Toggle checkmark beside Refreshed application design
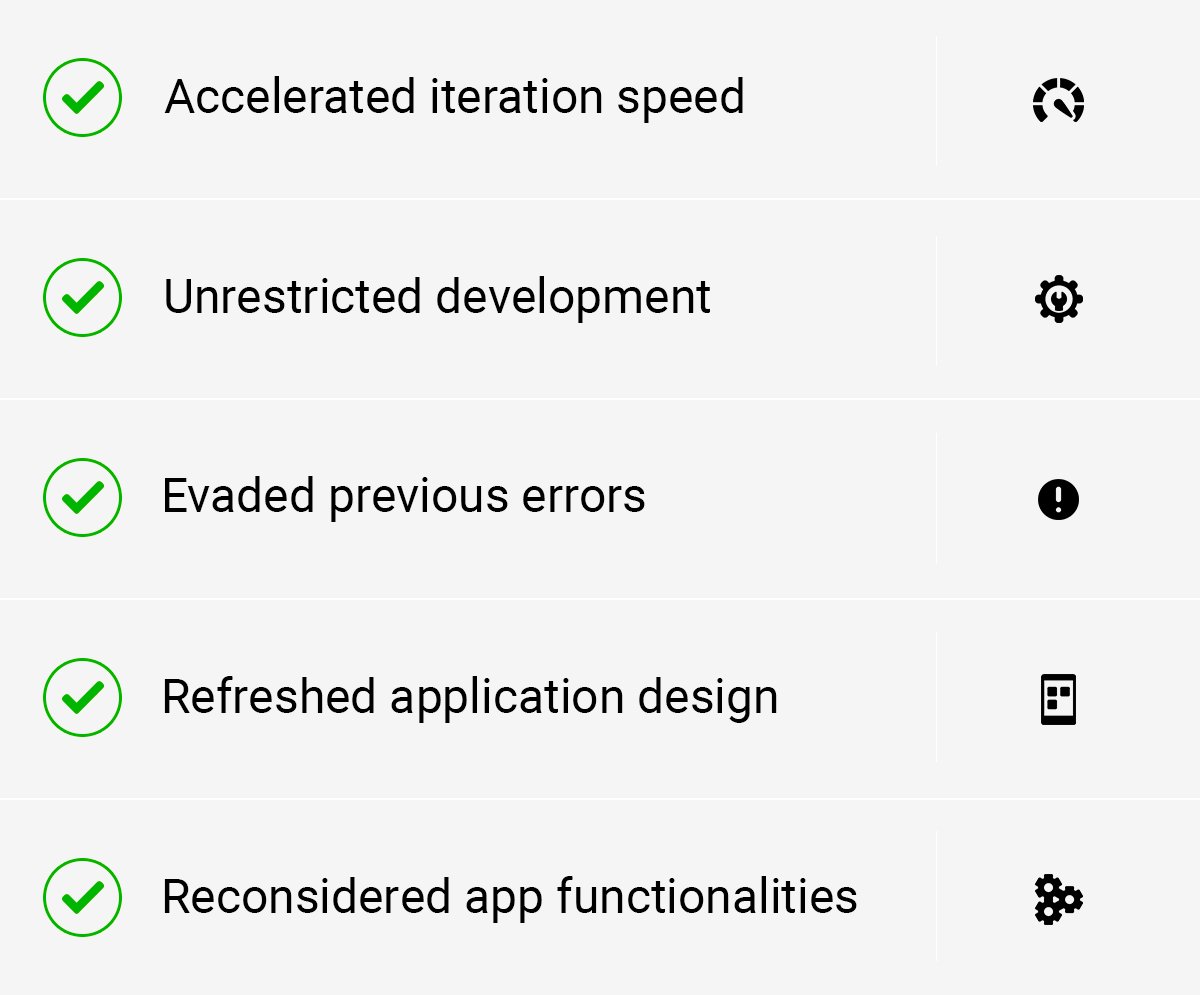Viewport: 1200px width, 995px height. pos(82,697)
